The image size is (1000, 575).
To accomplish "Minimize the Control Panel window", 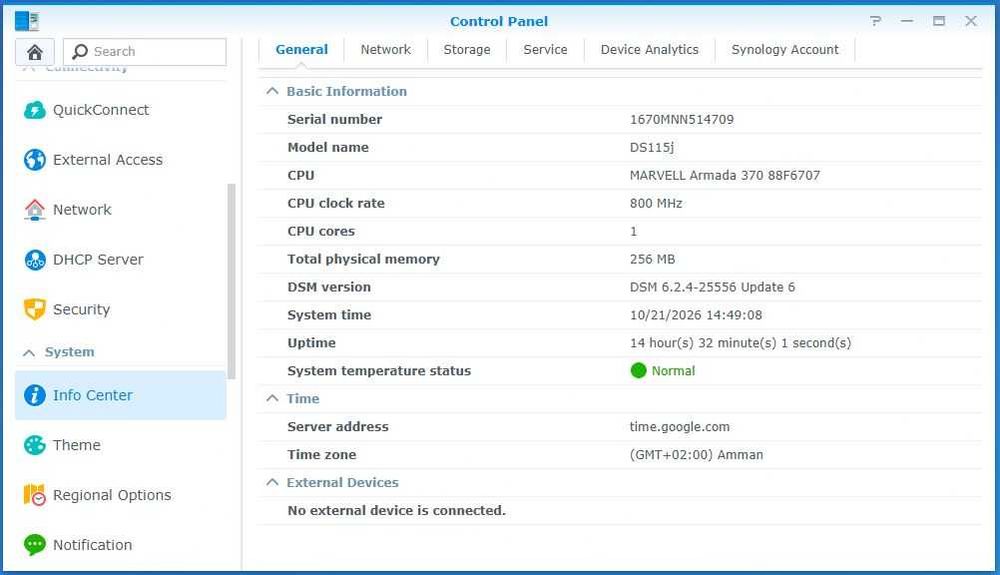I will tap(907, 21).
